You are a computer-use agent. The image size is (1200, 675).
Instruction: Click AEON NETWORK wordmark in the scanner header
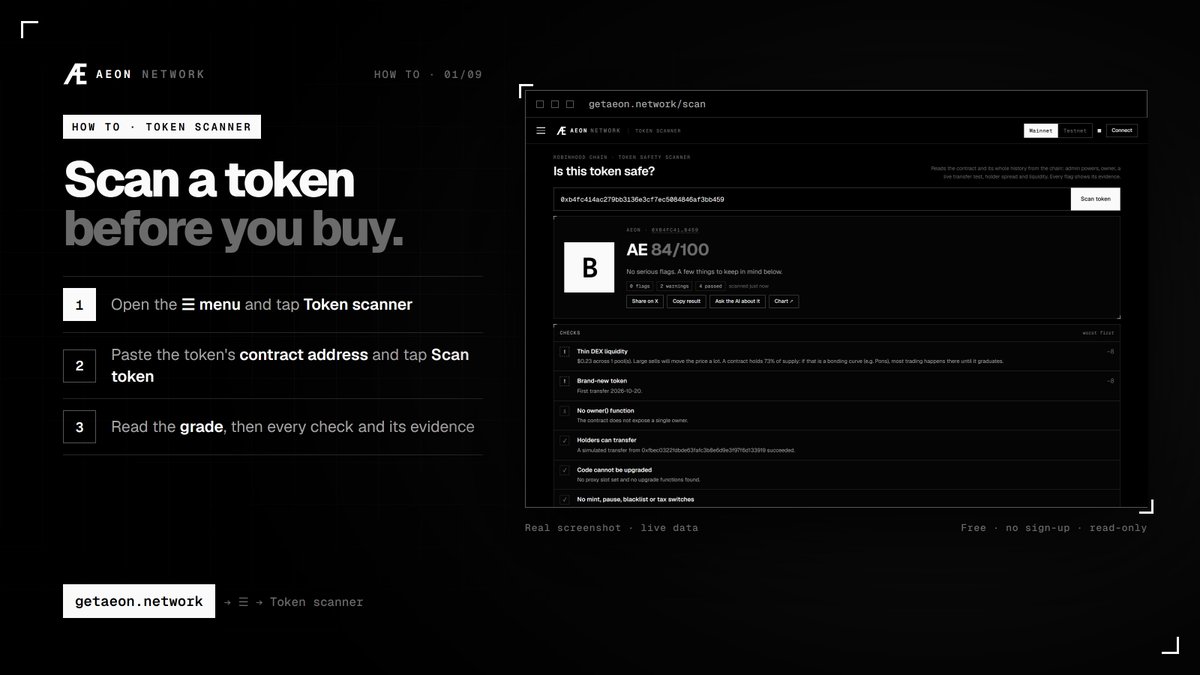click(595, 131)
